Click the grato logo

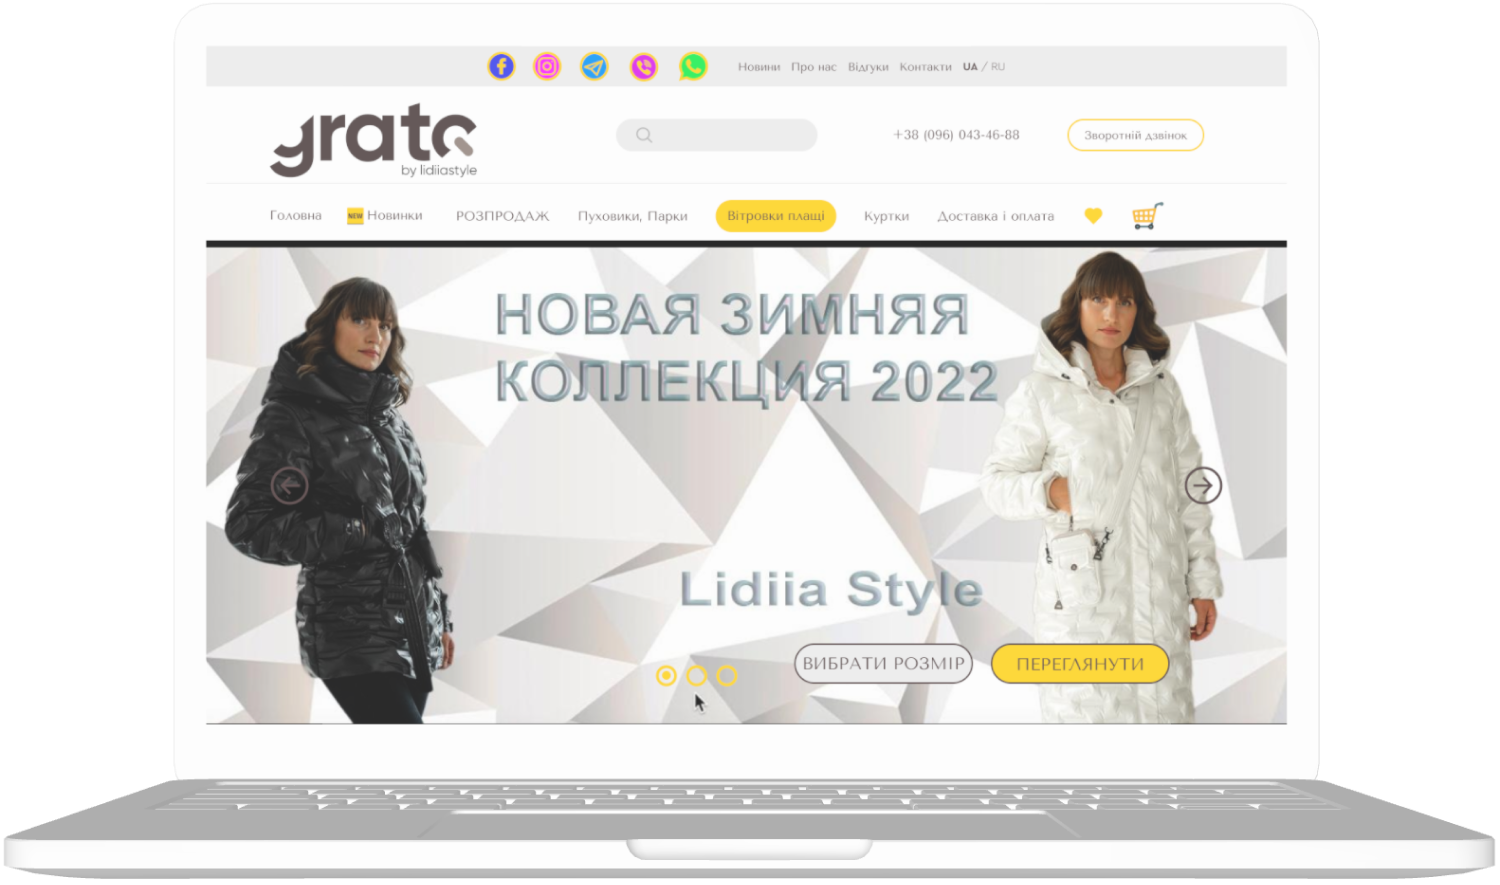pyautogui.click(x=373, y=143)
